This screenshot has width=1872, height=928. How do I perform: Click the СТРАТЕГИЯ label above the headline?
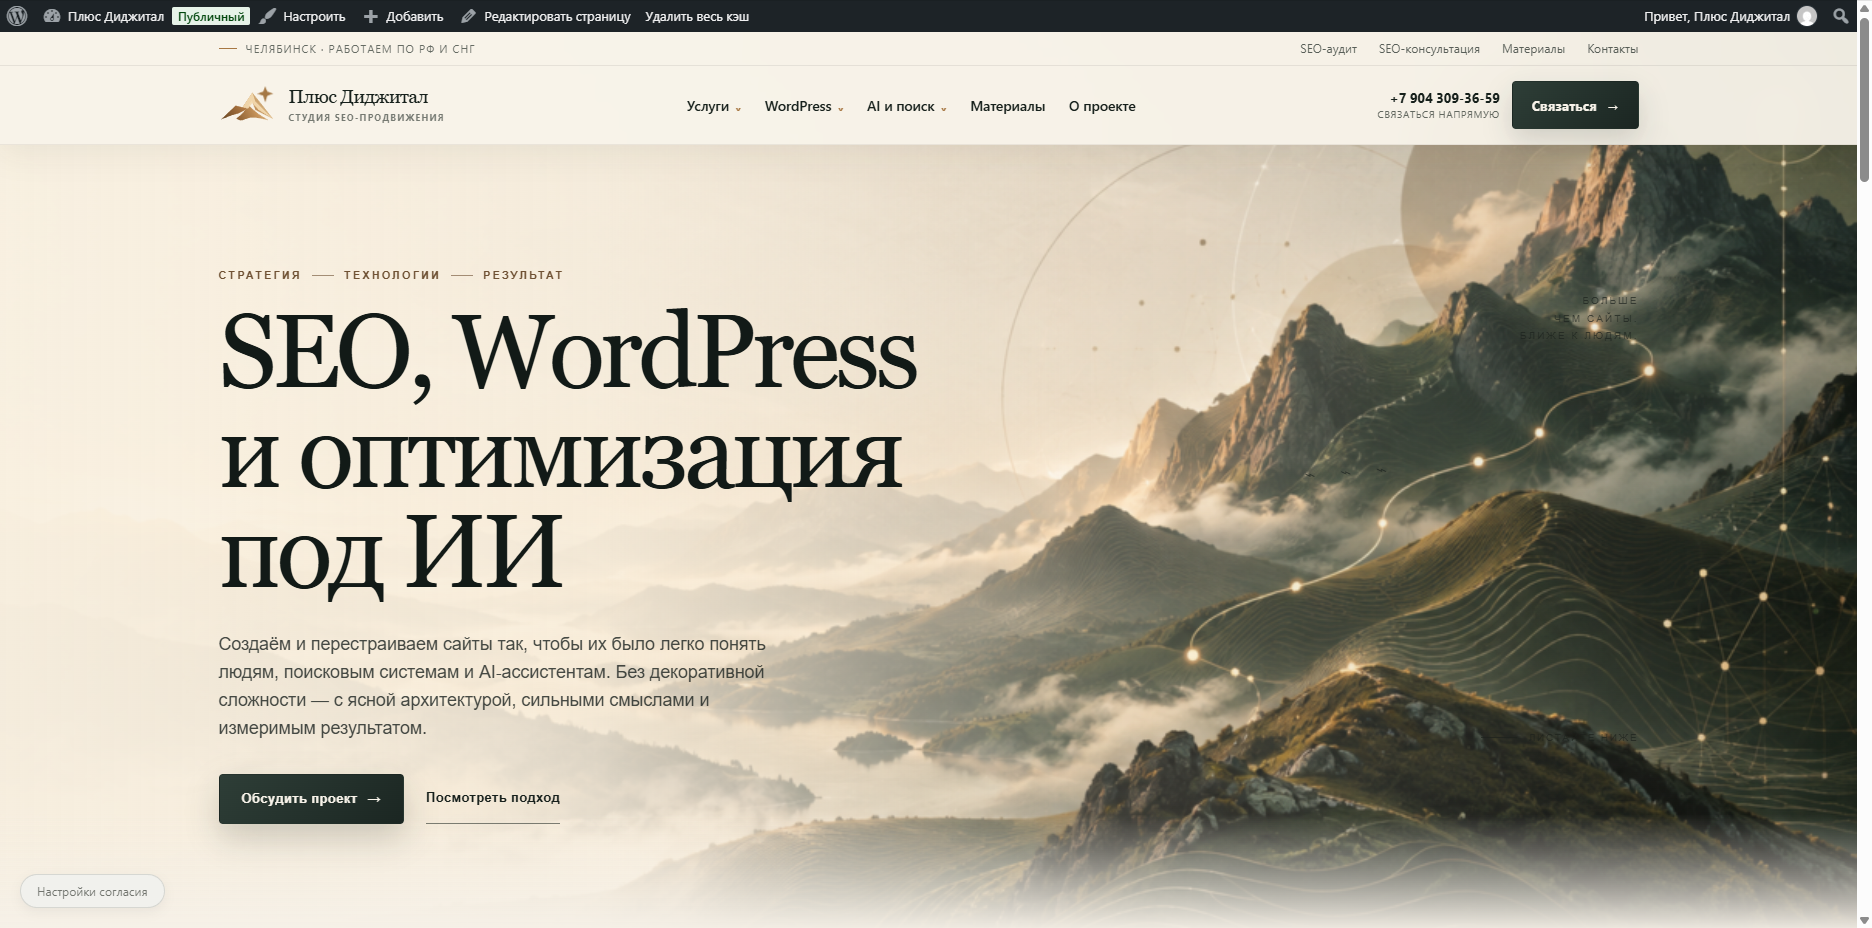[259, 275]
